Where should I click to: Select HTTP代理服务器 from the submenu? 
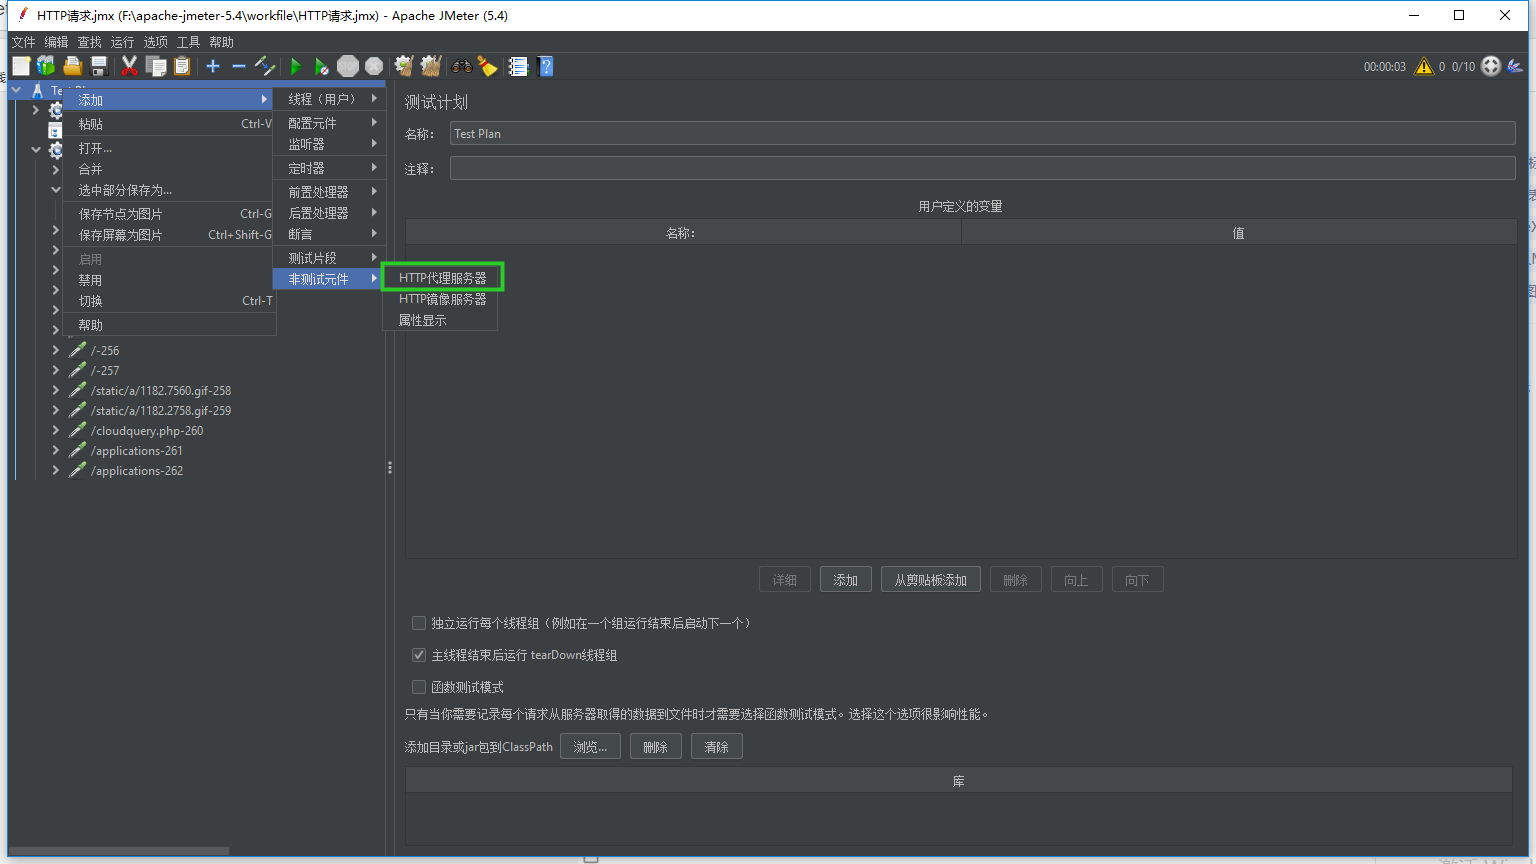coord(442,278)
